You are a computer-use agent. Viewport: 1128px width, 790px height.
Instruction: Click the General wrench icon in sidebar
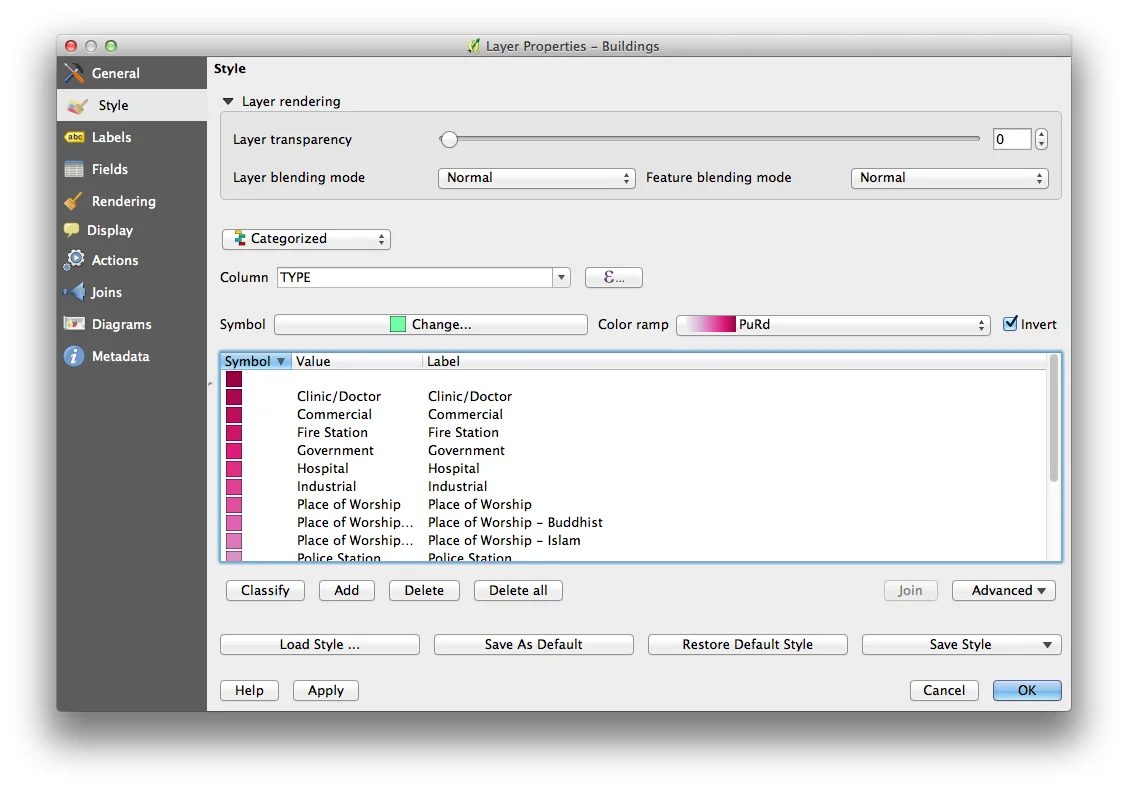pos(75,73)
